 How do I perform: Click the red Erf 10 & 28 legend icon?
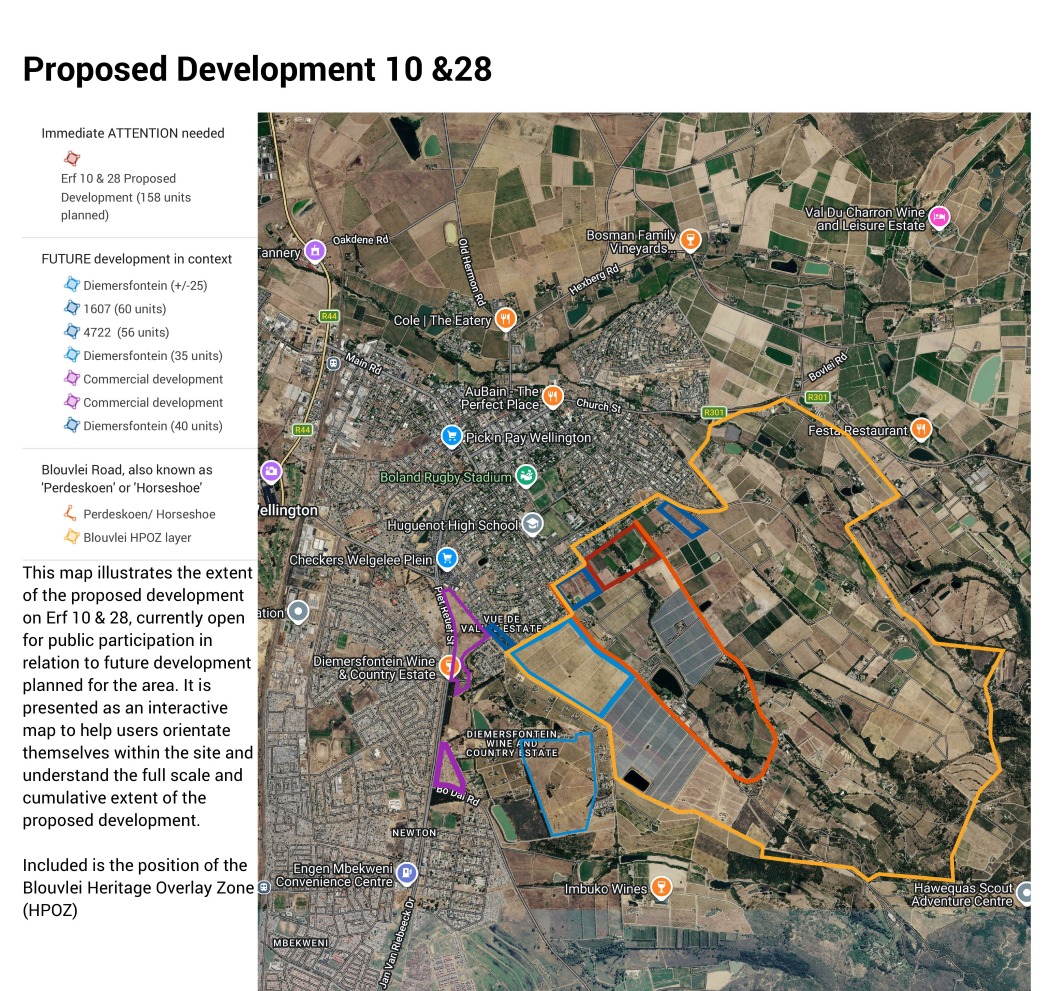72,158
